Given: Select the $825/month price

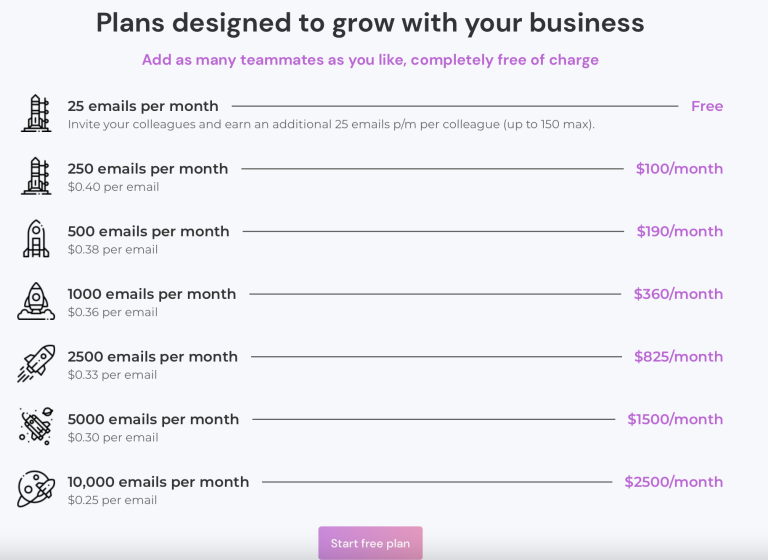Looking at the screenshot, I should (x=678, y=357).
